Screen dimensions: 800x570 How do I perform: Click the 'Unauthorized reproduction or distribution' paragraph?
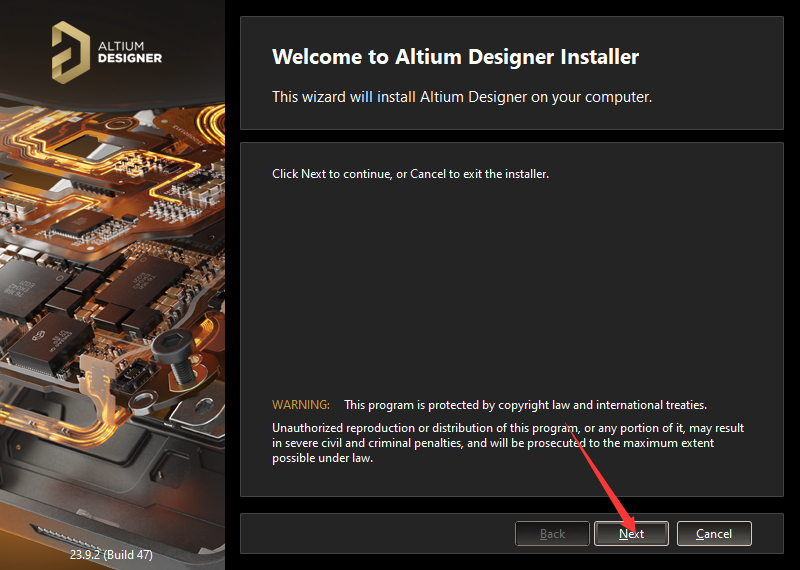[508, 443]
